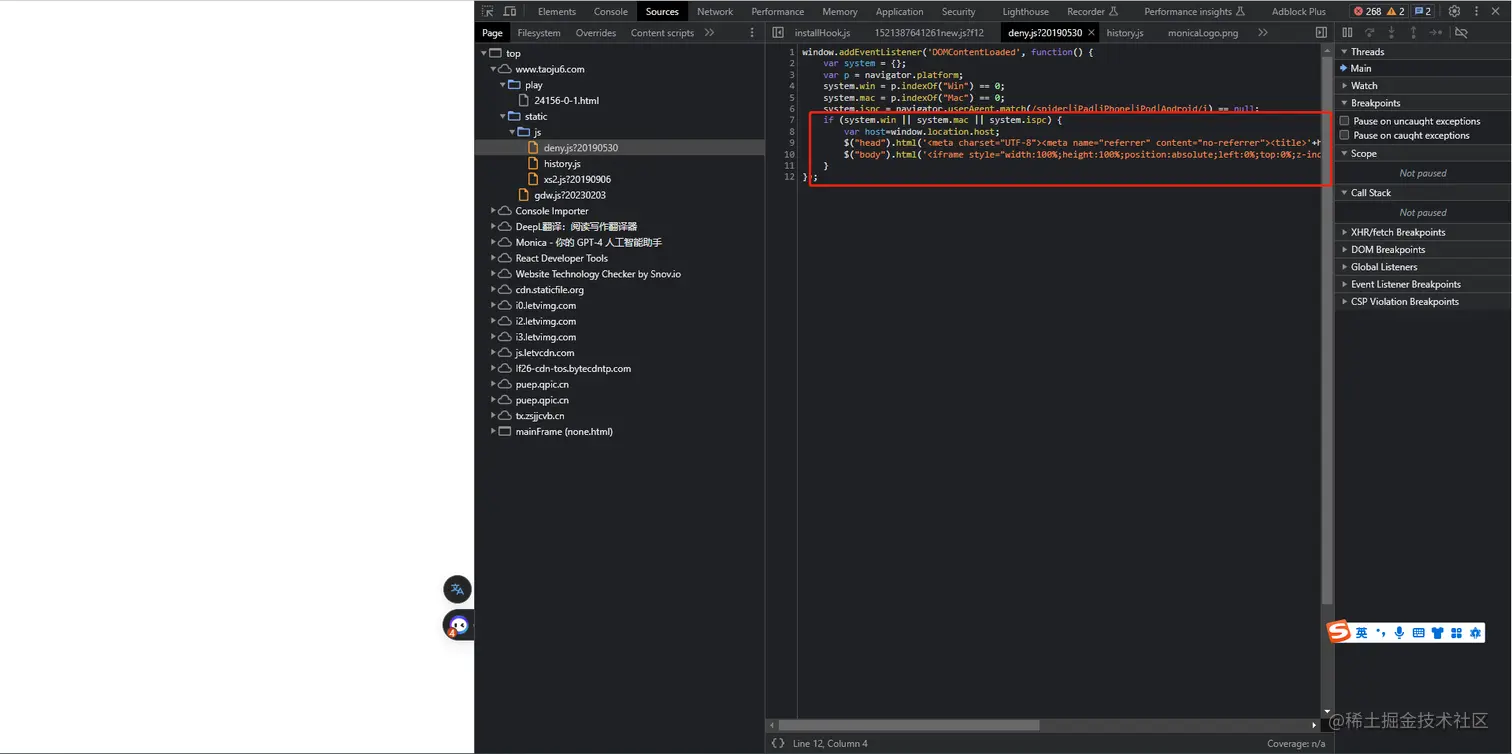This screenshot has height=754, width=1512.
Task: Open the Lighthouse panel tab
Action: point(1026,11)
